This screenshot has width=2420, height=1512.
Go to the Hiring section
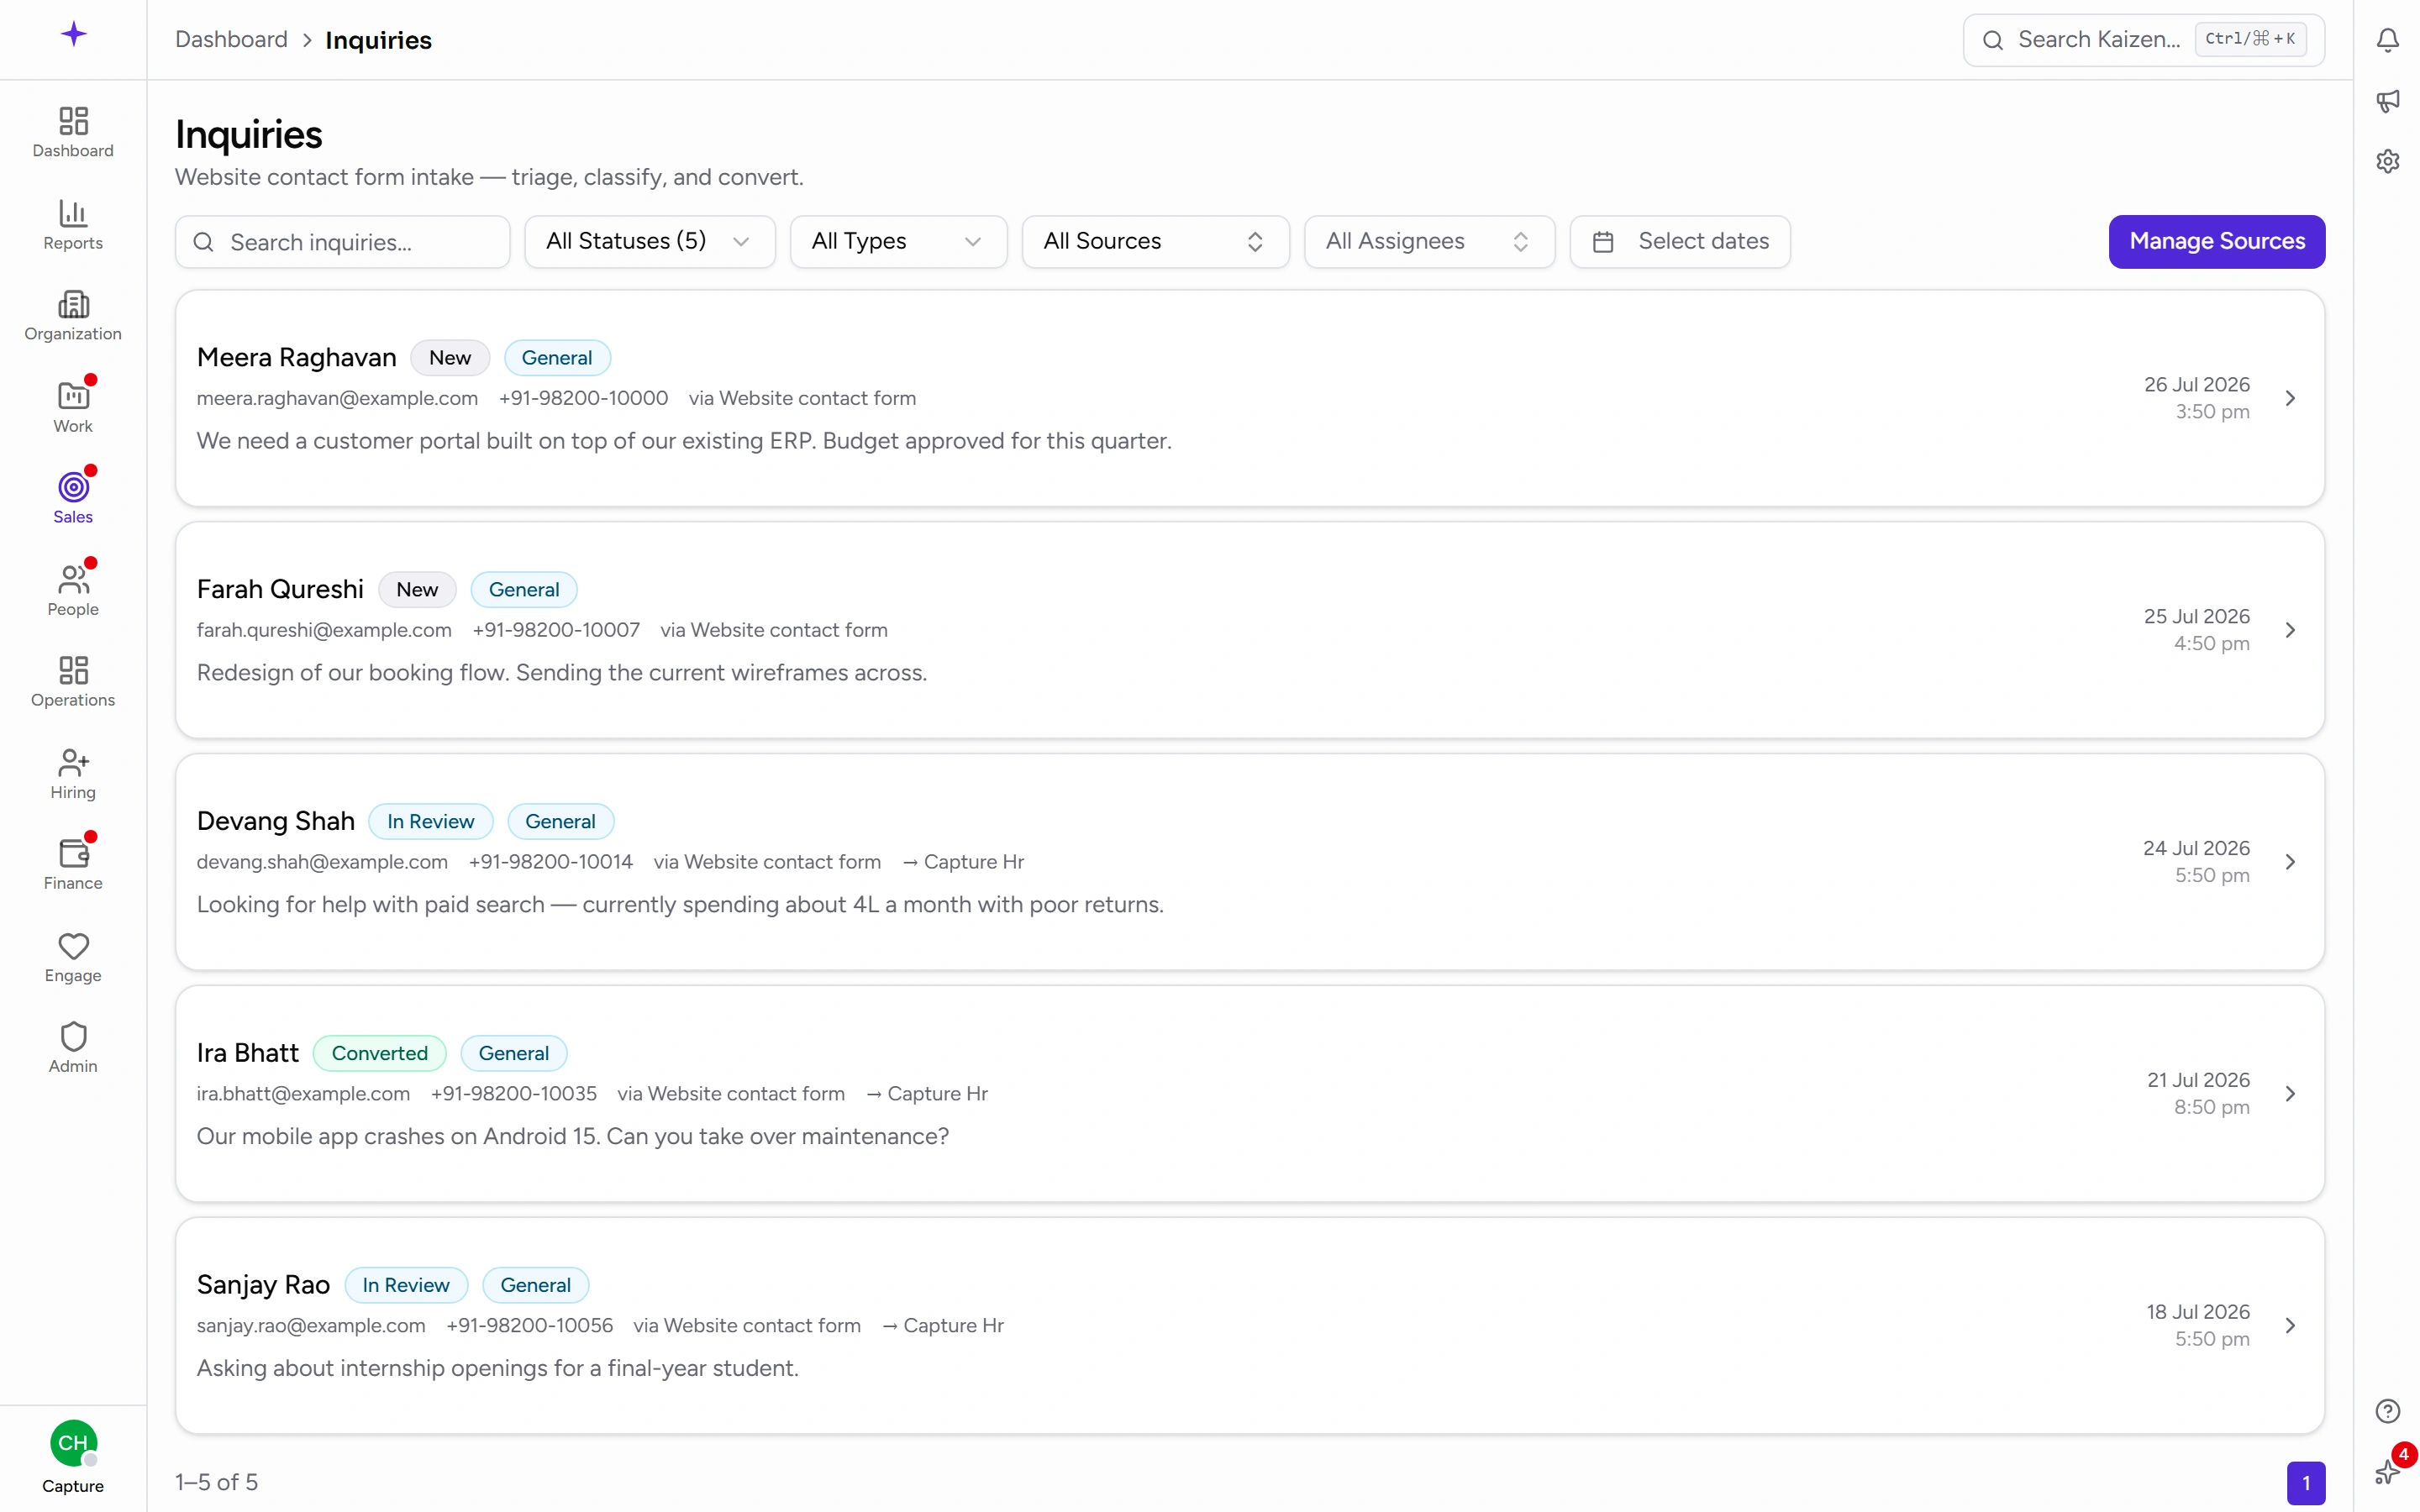pos(73,773)
